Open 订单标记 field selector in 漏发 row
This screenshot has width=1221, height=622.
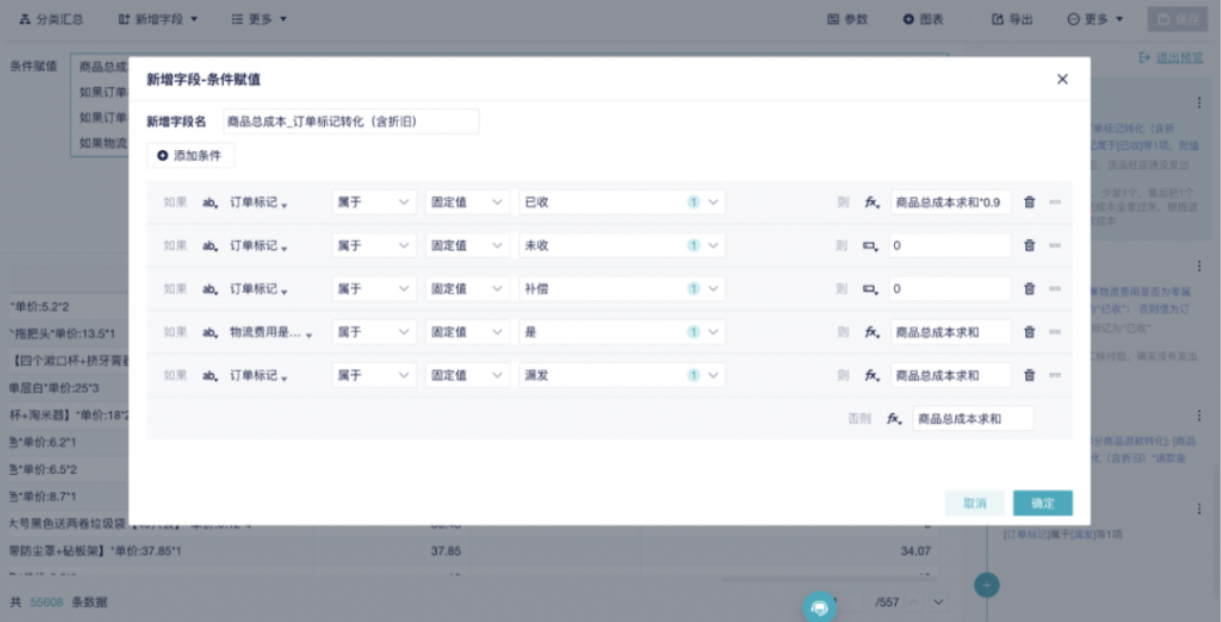[258, 376]
